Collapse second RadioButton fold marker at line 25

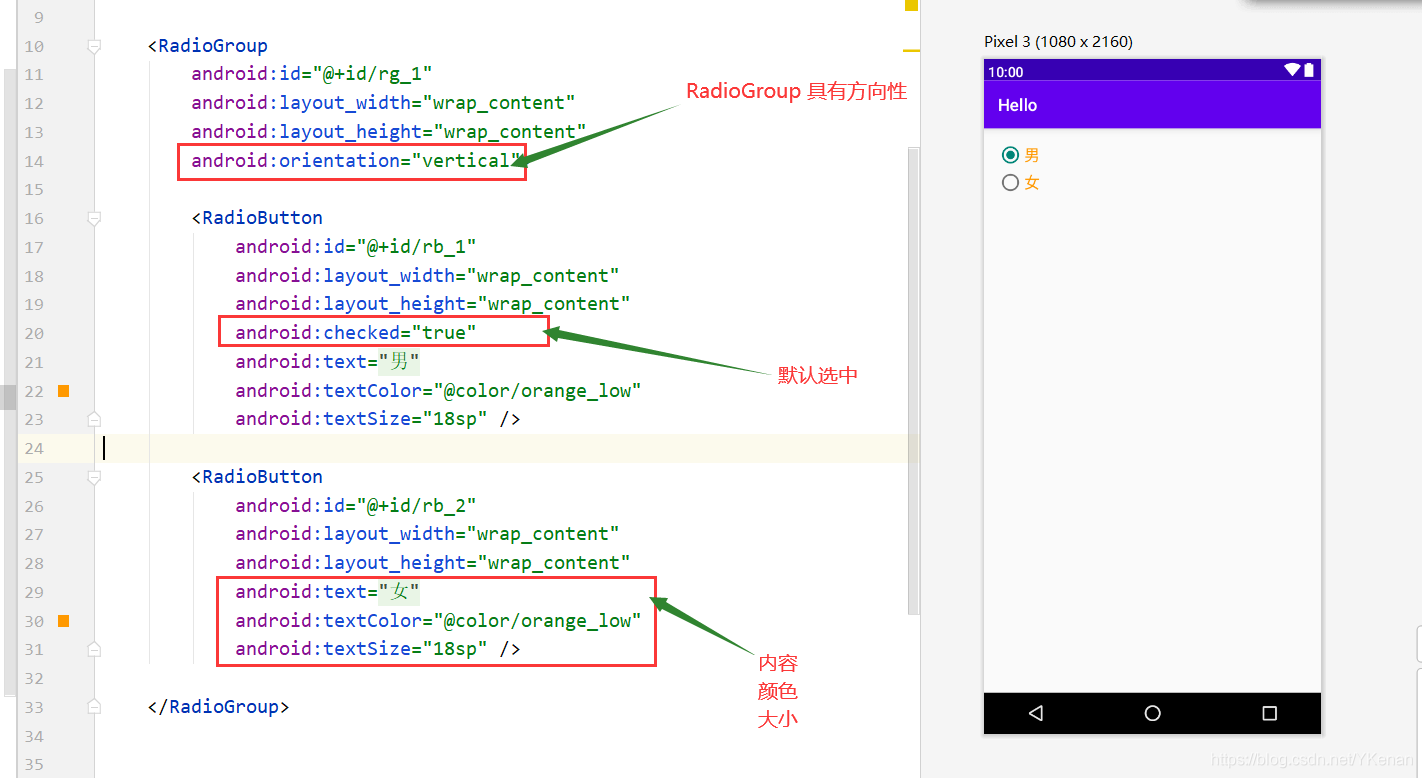(x=94, y=477)
